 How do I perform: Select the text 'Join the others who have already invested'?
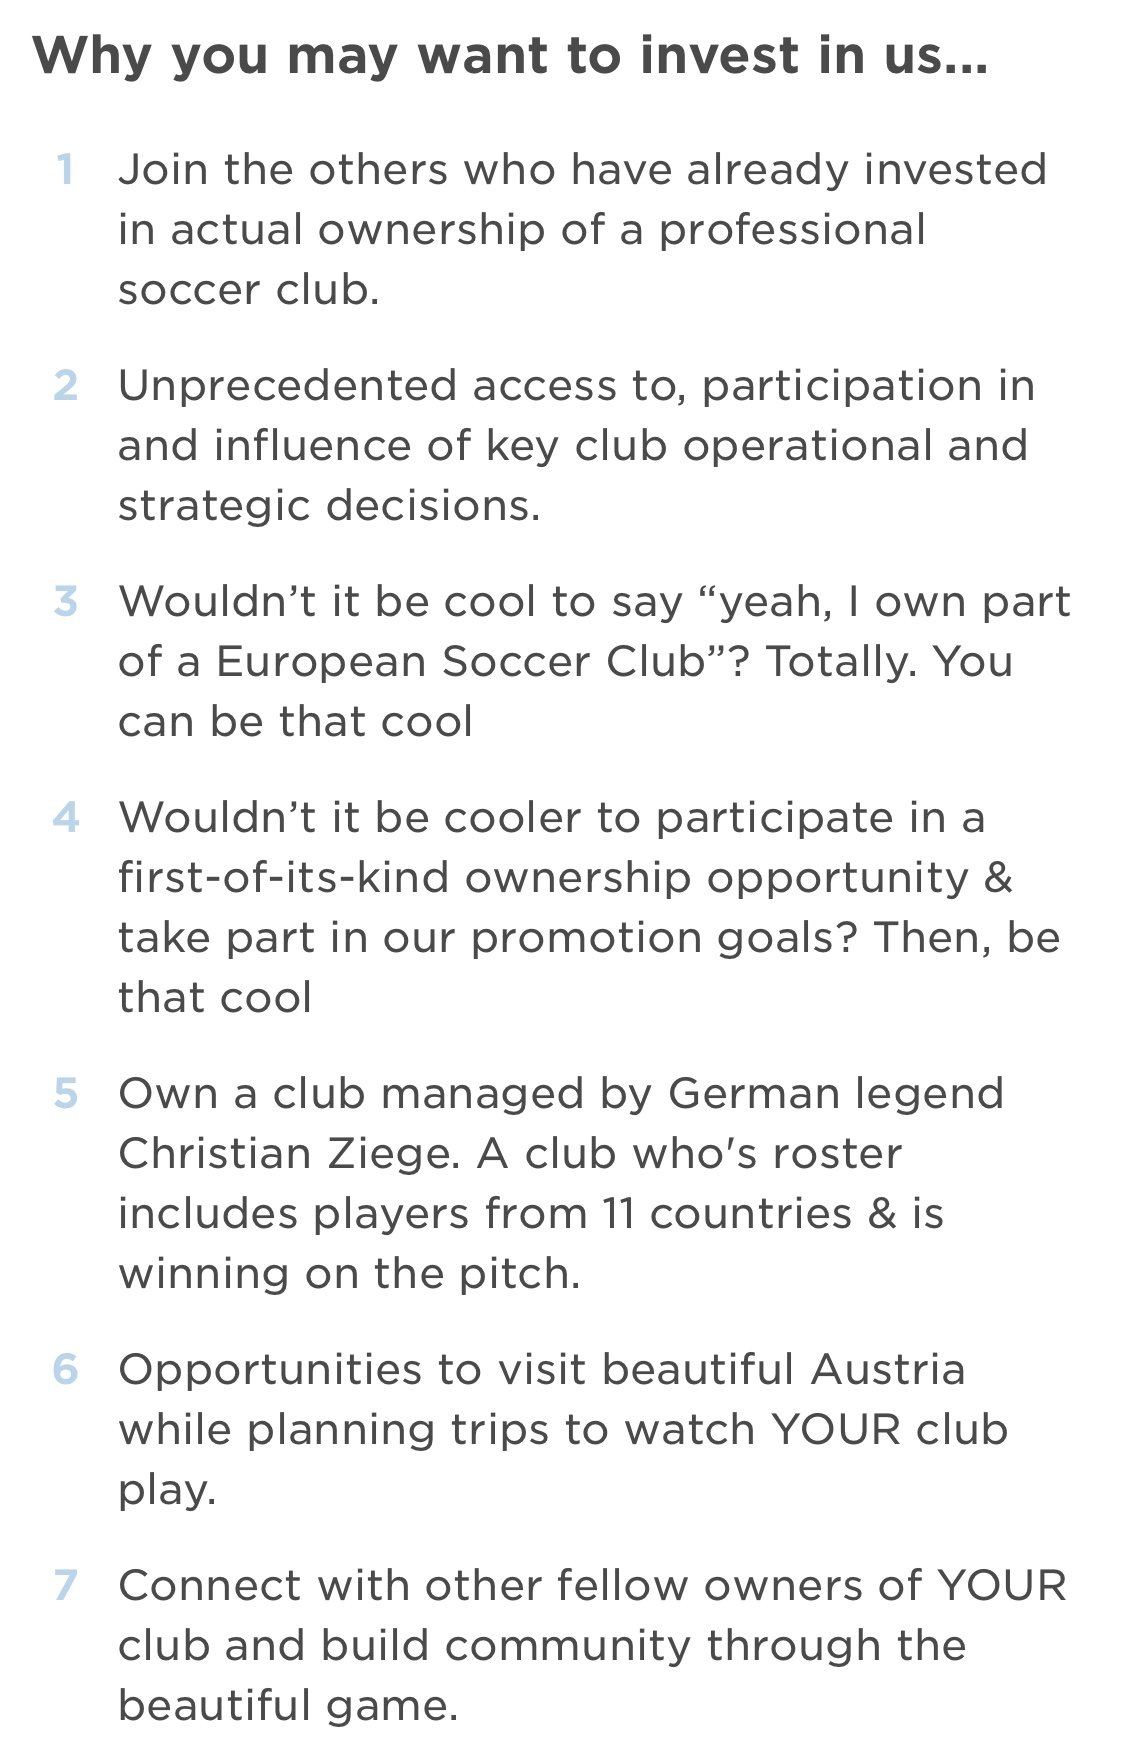[582, 169]
